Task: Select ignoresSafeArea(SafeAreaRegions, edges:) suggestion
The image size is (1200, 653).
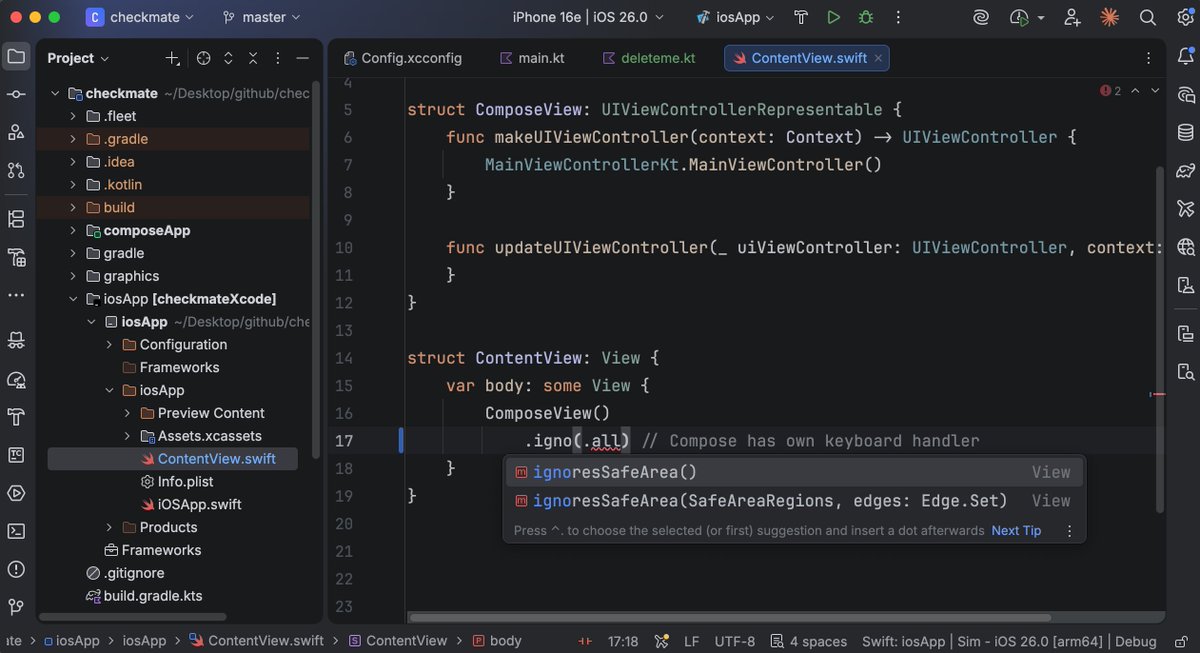Action: click(794, 501)
